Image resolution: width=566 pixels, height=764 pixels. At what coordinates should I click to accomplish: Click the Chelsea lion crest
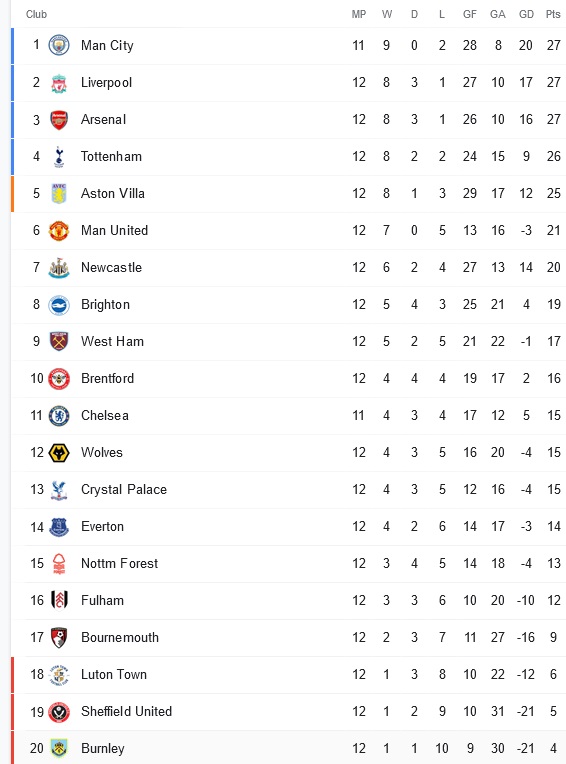coord(59,416)
